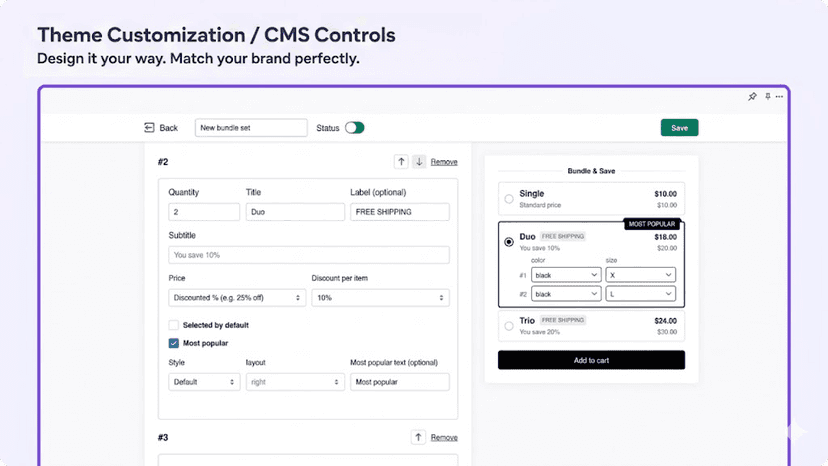Image resolution: width=828 pixels, height=466 pixels.
Task: Click the Add to cart button
Action: click(x=591, y=360)
